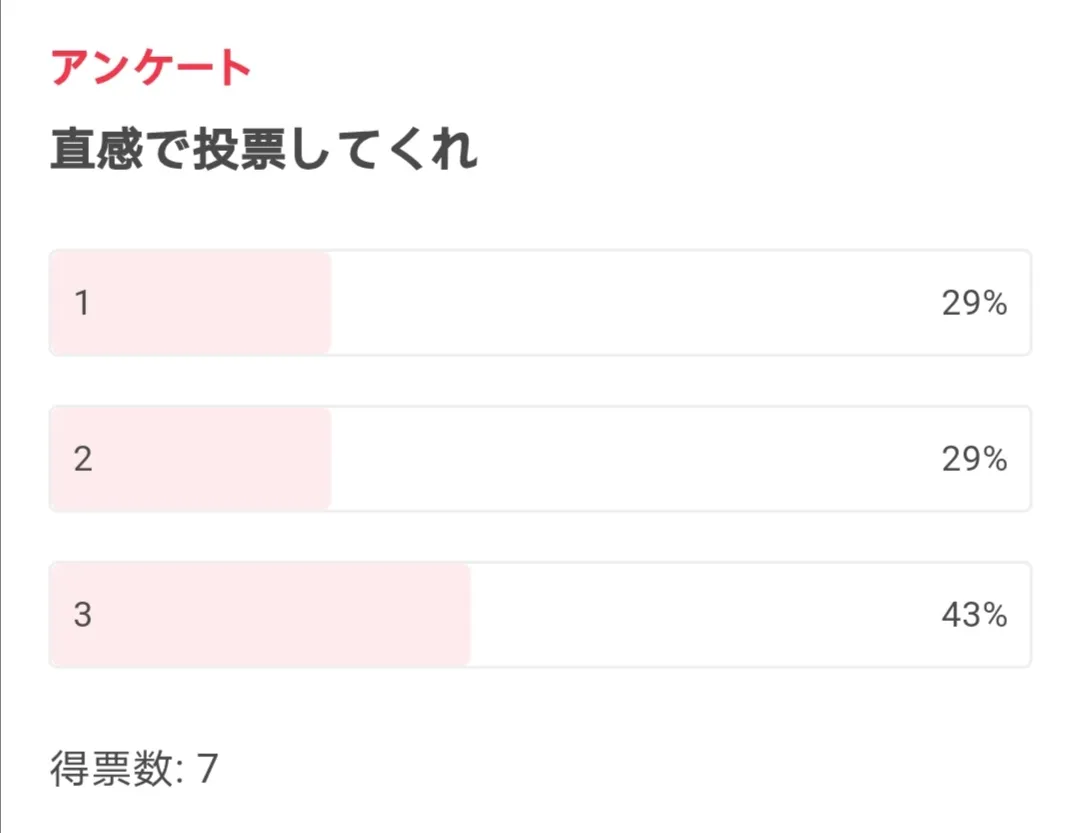
Task: Click the number label "1" in the poll
Action: click(82, 304)
